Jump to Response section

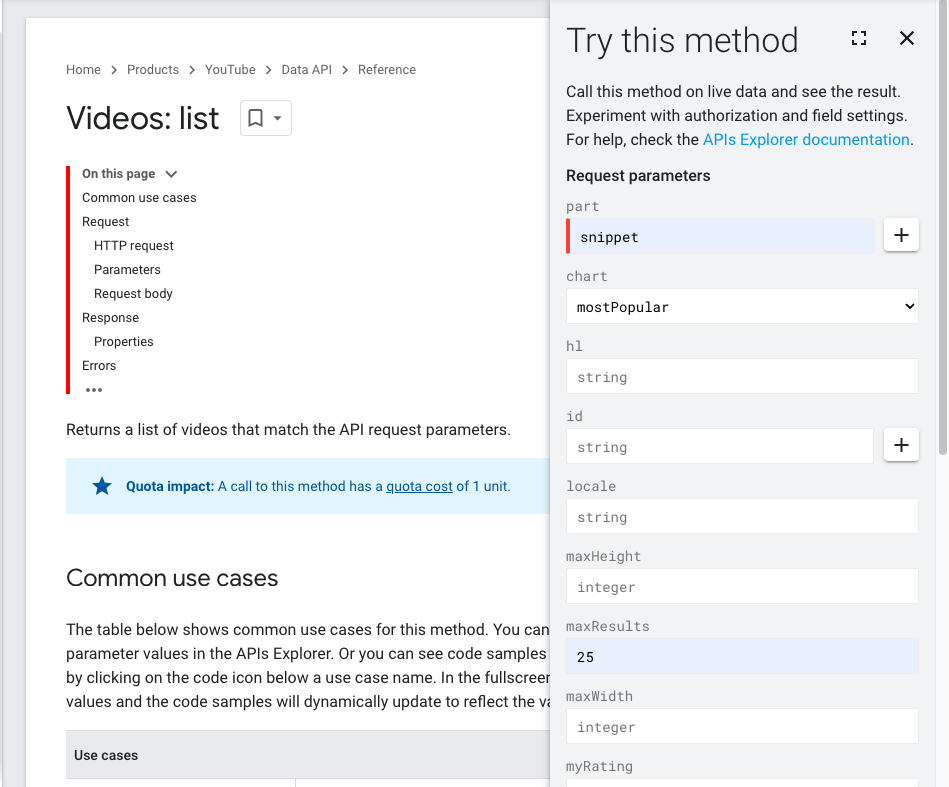click(110, 318)
